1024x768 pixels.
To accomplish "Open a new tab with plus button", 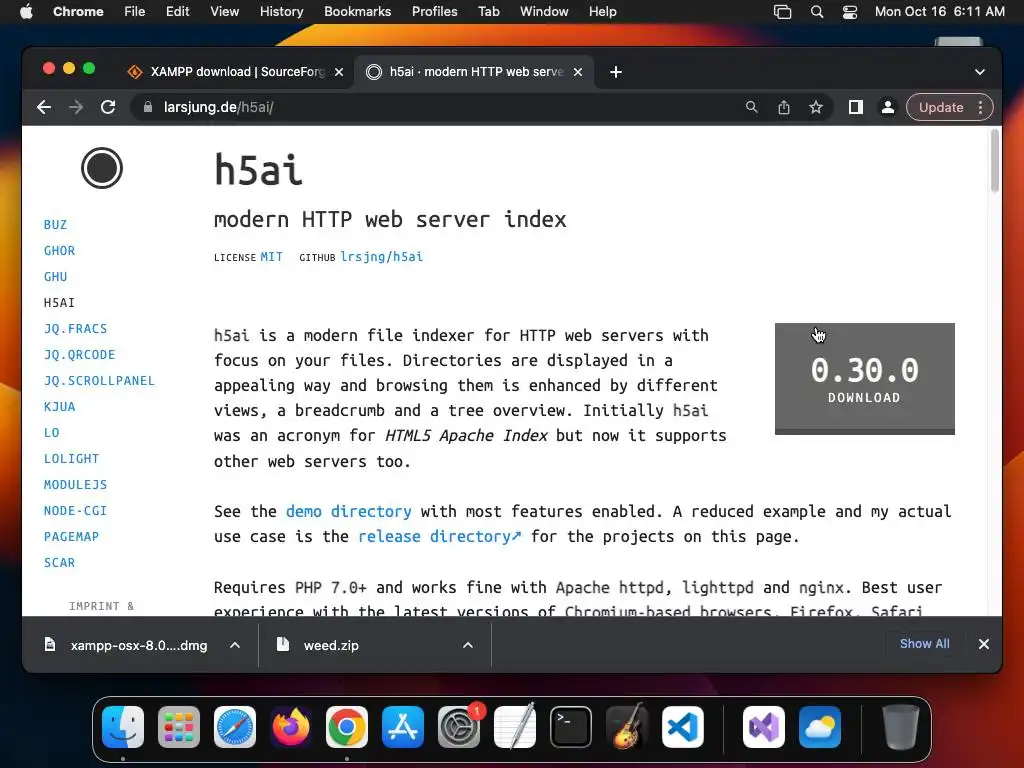I will tap(616, 72).
